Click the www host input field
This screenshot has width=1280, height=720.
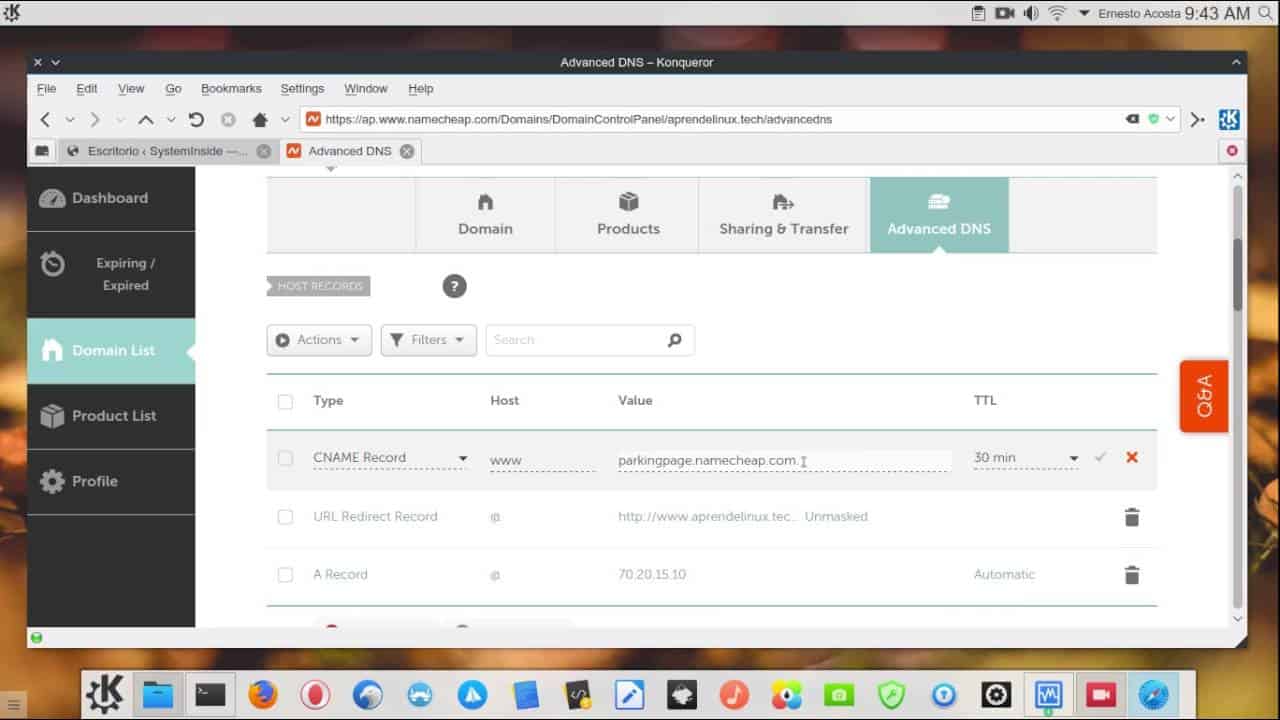(543, 460)
